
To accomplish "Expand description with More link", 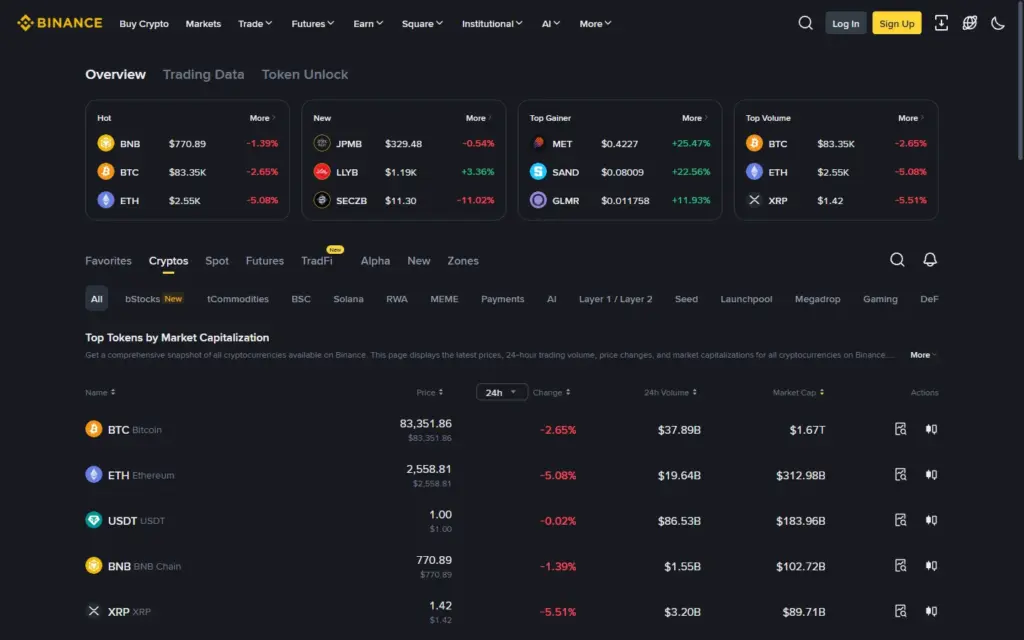I will (x=923, y=355).
